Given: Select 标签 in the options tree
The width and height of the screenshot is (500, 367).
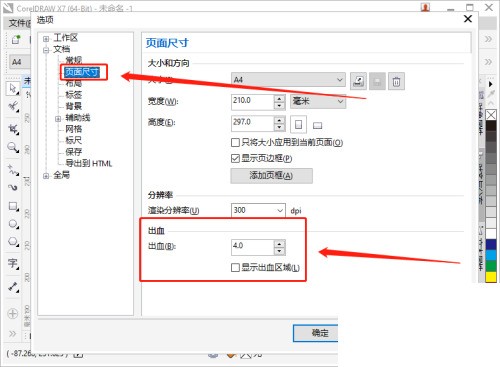Looking at the screenshot, I should coord(73,95).
